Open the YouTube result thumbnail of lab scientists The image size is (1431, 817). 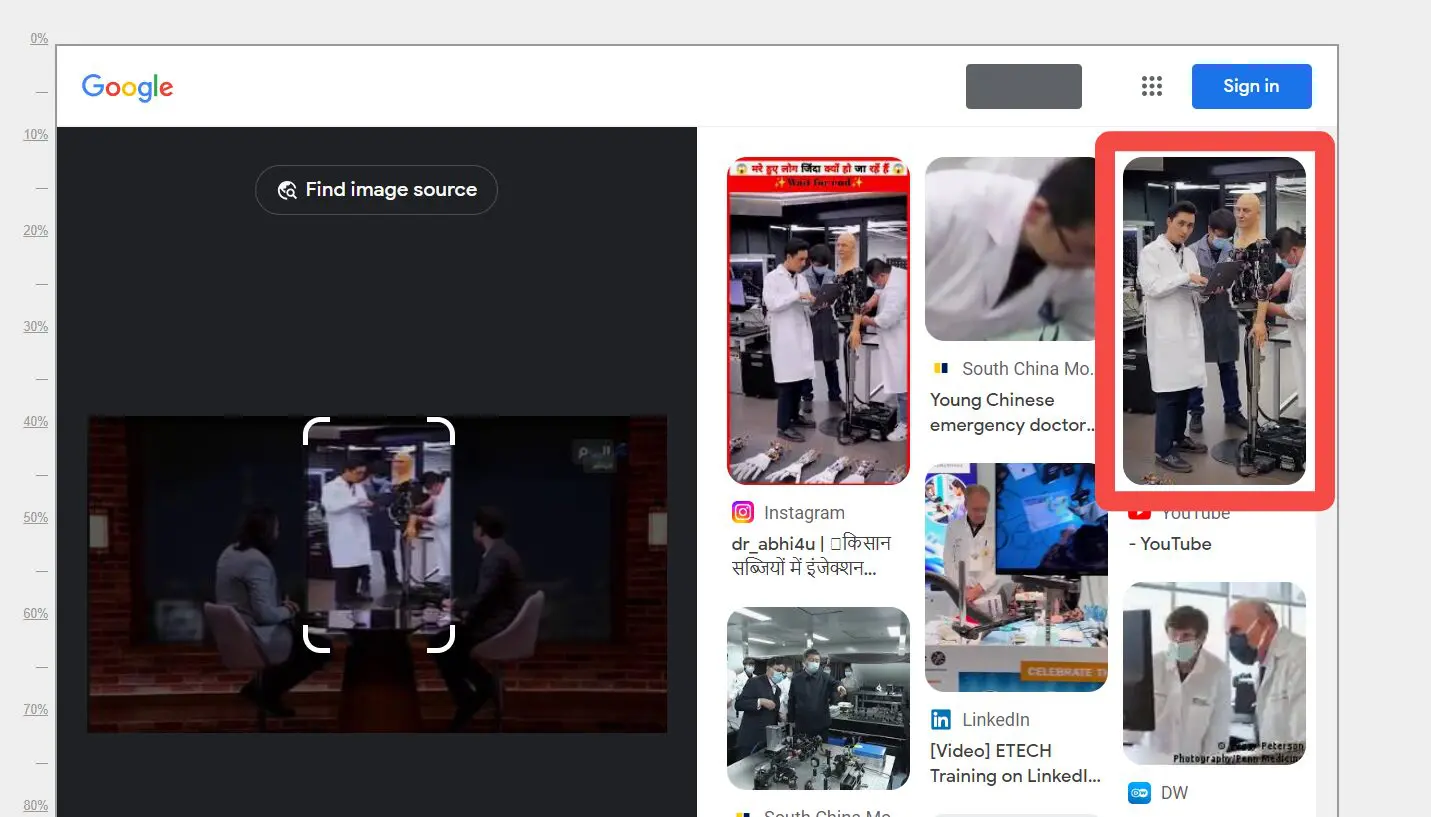pyautogui.click(x=1214, y=321)
